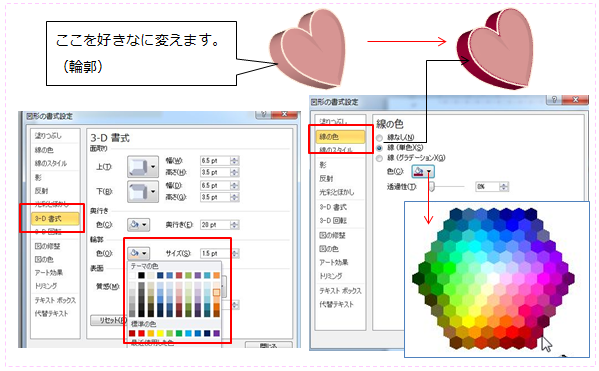Viewport: 599px width, 371px height.
Task: Select left pink heart shape
Action: click(308, 49)
